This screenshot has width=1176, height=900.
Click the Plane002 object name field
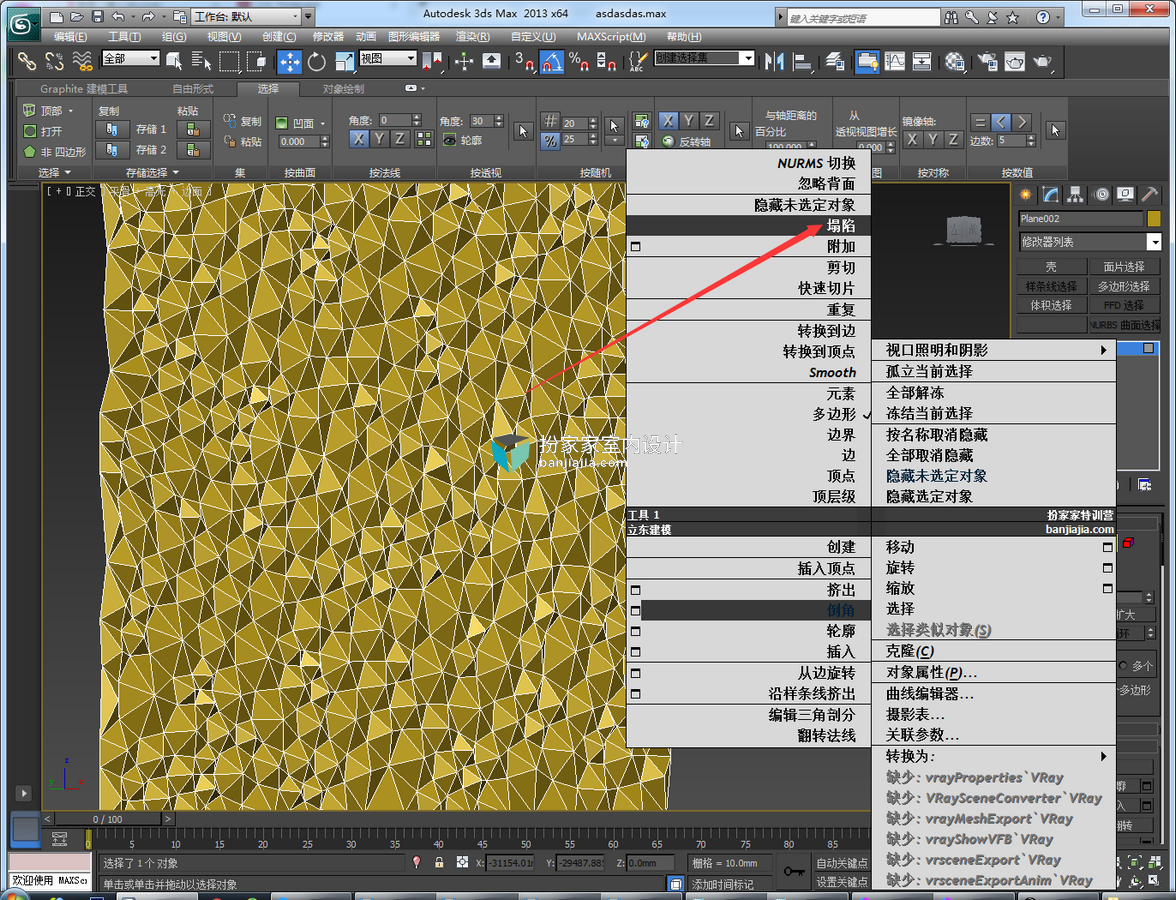pos(1081,218)
